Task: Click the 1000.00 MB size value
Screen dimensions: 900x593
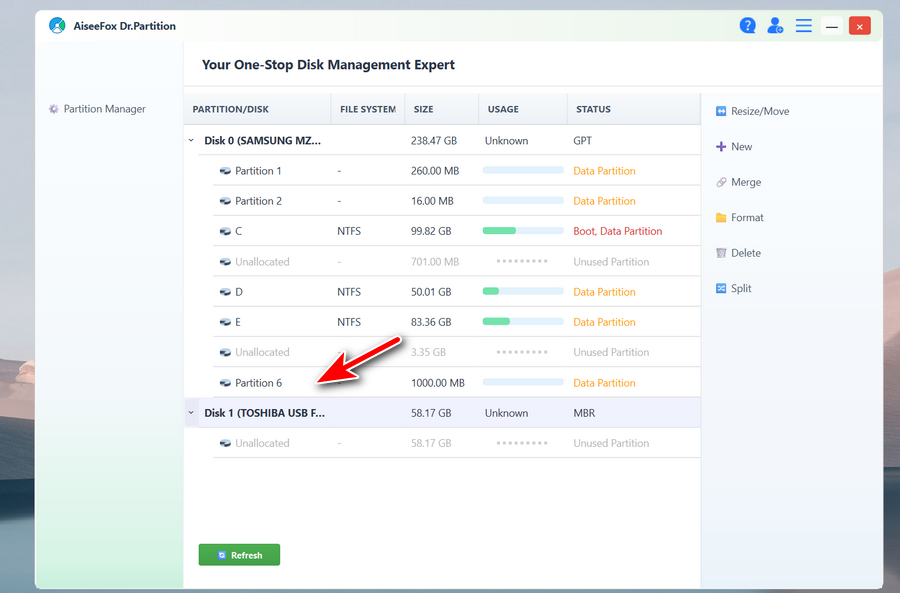Action: coord(438,383)
